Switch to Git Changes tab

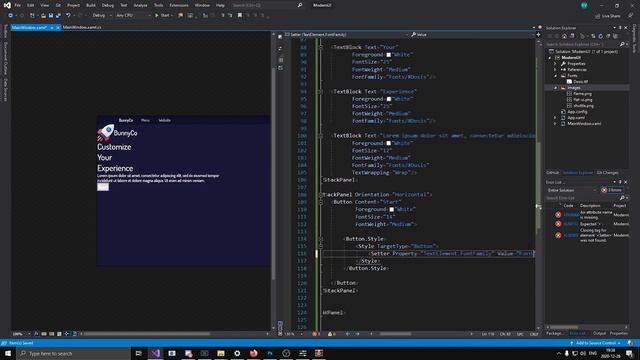(607, 173)
